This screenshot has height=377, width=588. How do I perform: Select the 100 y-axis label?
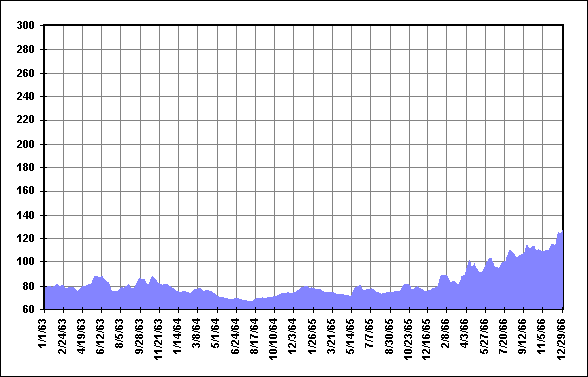26,262
